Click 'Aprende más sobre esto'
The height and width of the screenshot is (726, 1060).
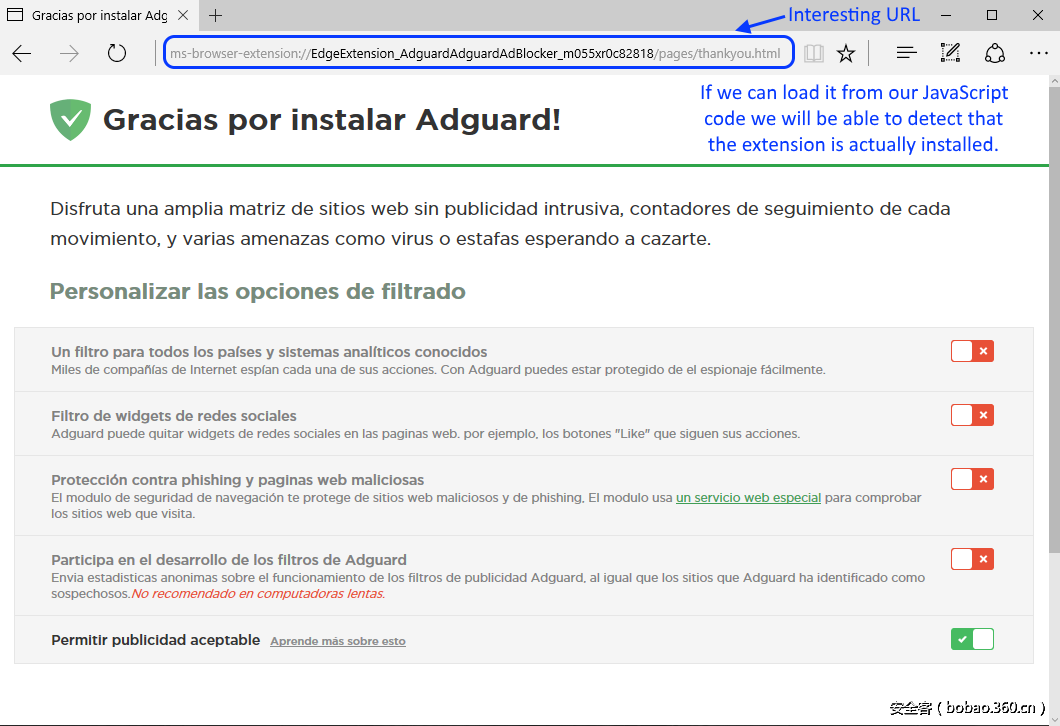pos(337,641)
